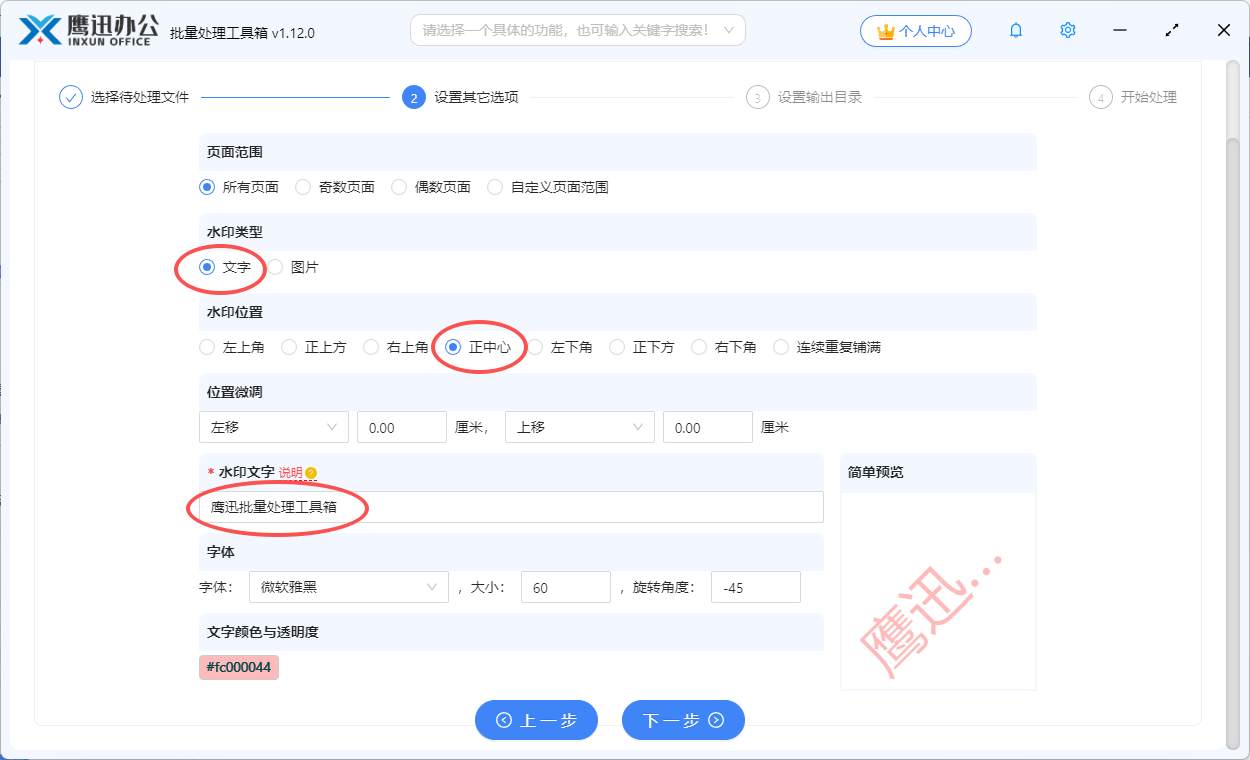
Task: Minimize the window
Action: (1120, 31)
